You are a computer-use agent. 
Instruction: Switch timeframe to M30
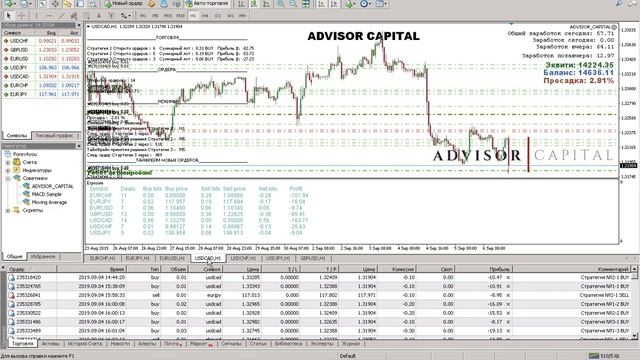pos(180,16)
